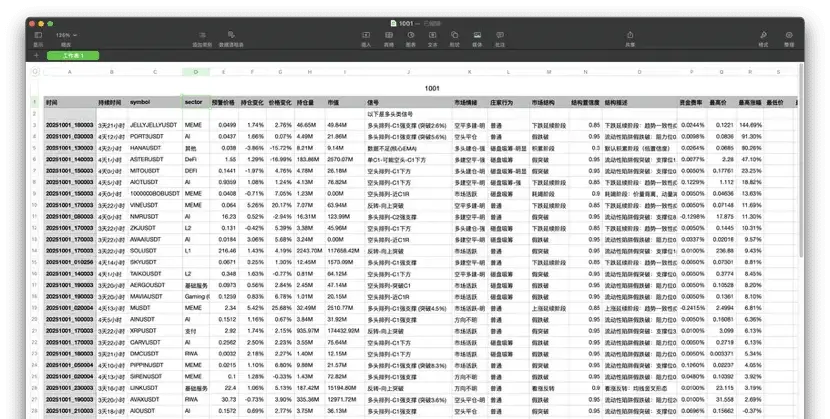Viewport: 830px width, 419px height.
Task: Click the sector column header cell
Action: tap(196, 102)
